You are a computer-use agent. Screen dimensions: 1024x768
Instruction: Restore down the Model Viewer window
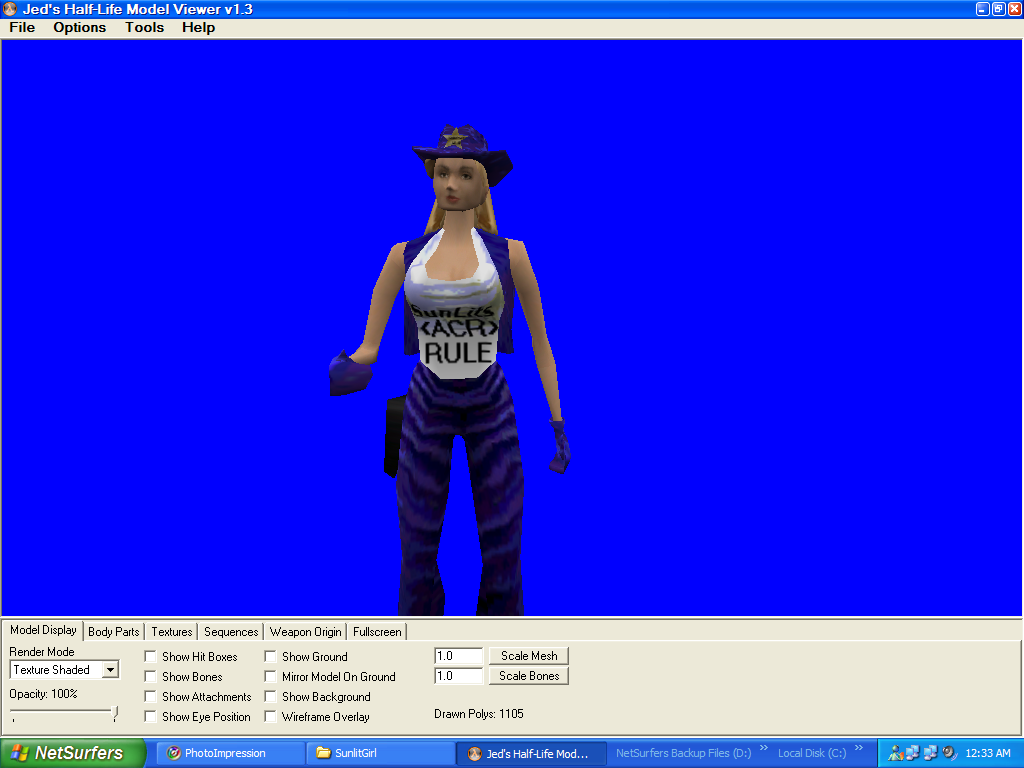point(999,9)
